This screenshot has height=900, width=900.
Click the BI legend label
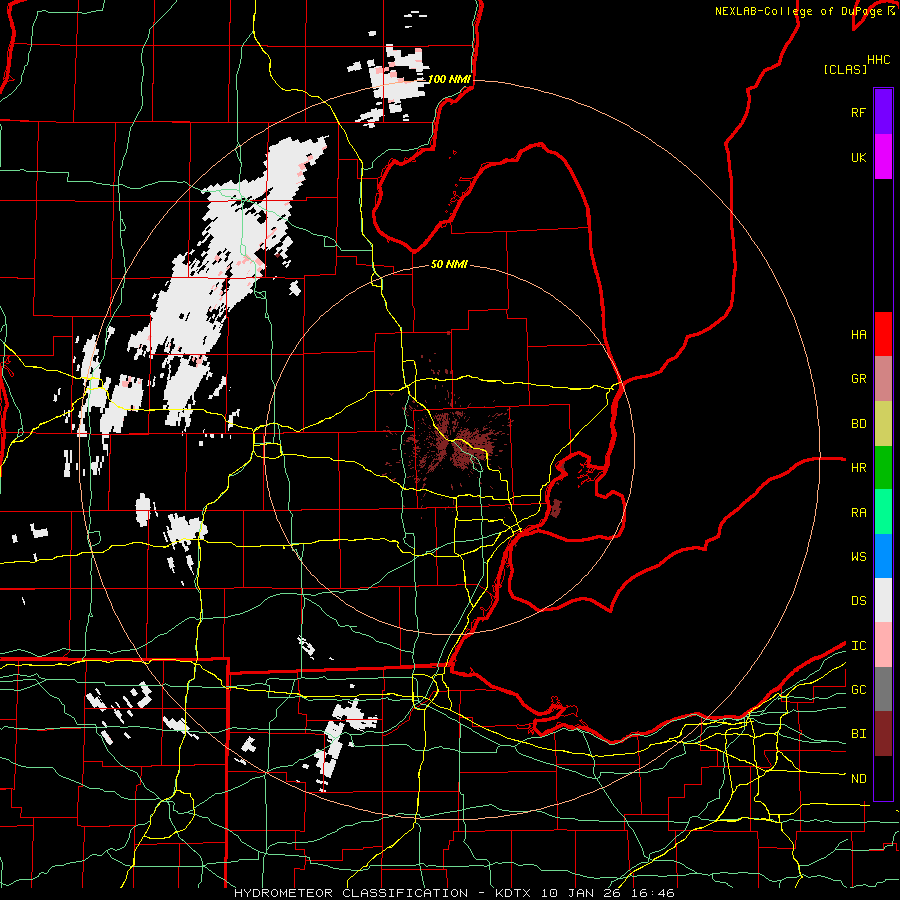(x=858, y=734)
